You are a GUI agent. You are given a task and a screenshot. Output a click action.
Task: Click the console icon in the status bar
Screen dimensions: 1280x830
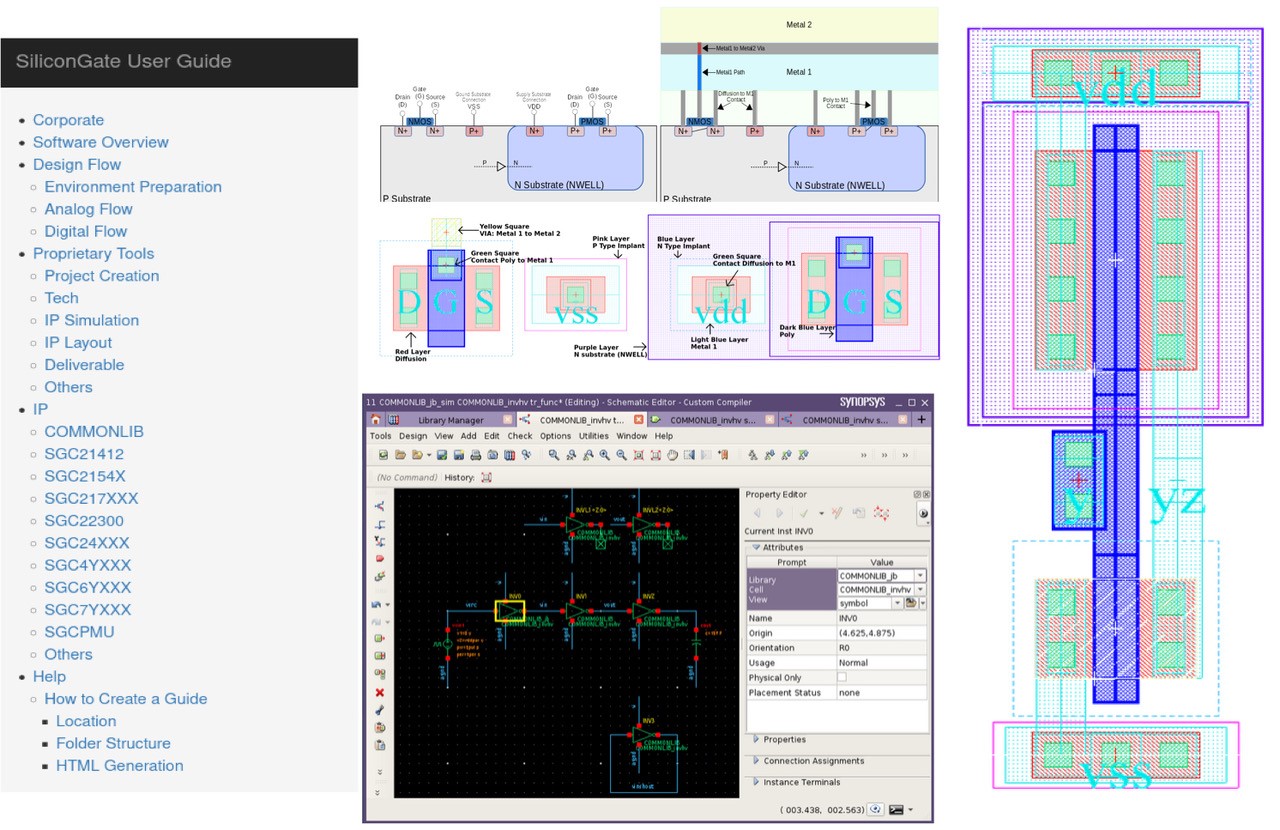[x=896, y=809]
